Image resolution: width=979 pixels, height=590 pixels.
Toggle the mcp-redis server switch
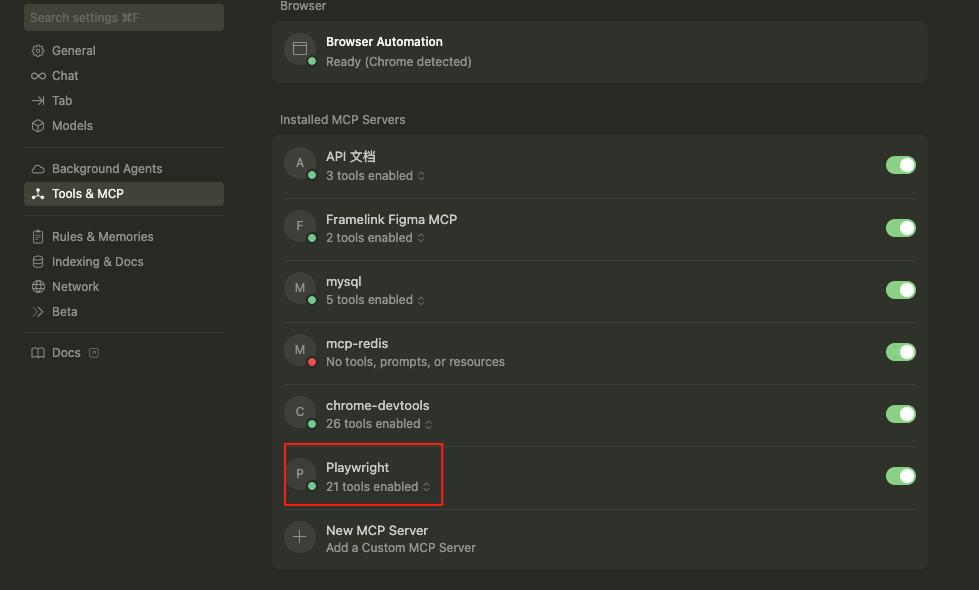click(900, 352)
